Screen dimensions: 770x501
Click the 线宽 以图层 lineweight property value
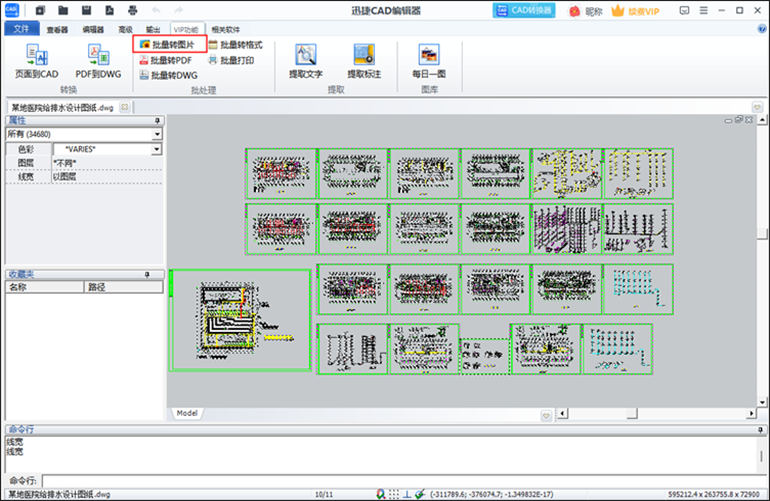107,176
